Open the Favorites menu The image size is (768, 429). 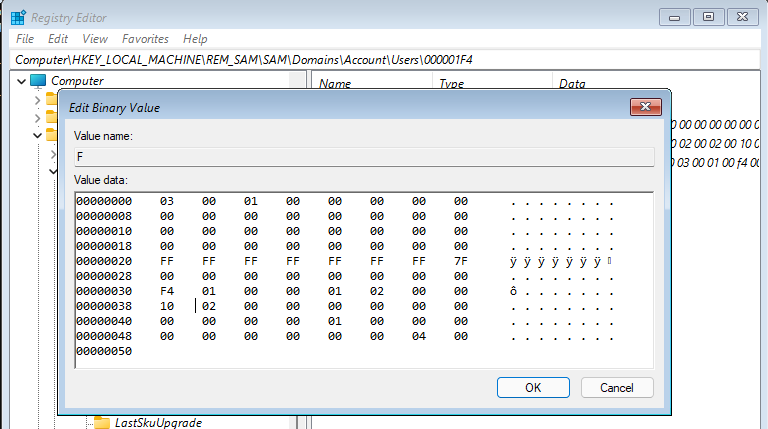(145, 39)
